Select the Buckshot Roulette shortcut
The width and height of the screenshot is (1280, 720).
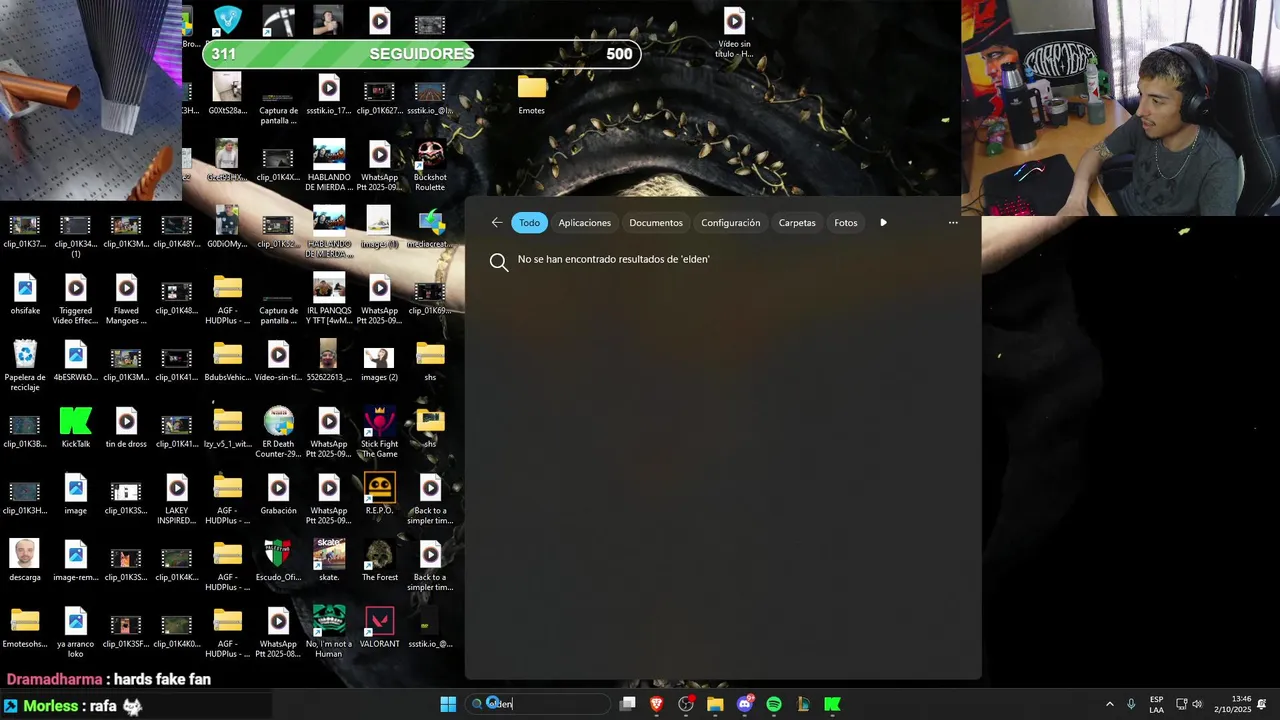tap(430, 166)
